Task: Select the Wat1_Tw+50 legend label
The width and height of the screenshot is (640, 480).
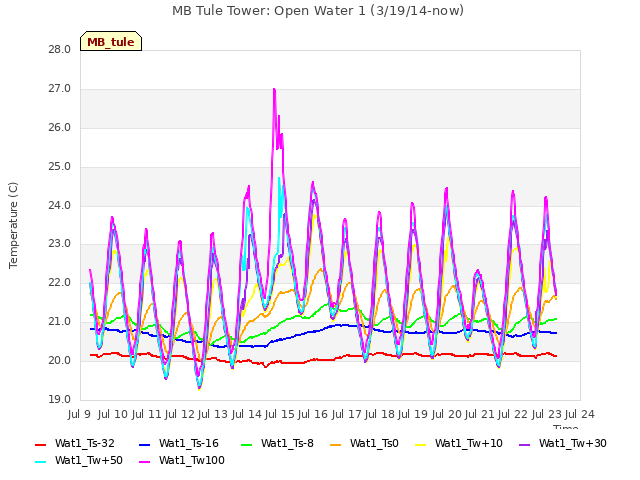Action: tap(89, 460)
